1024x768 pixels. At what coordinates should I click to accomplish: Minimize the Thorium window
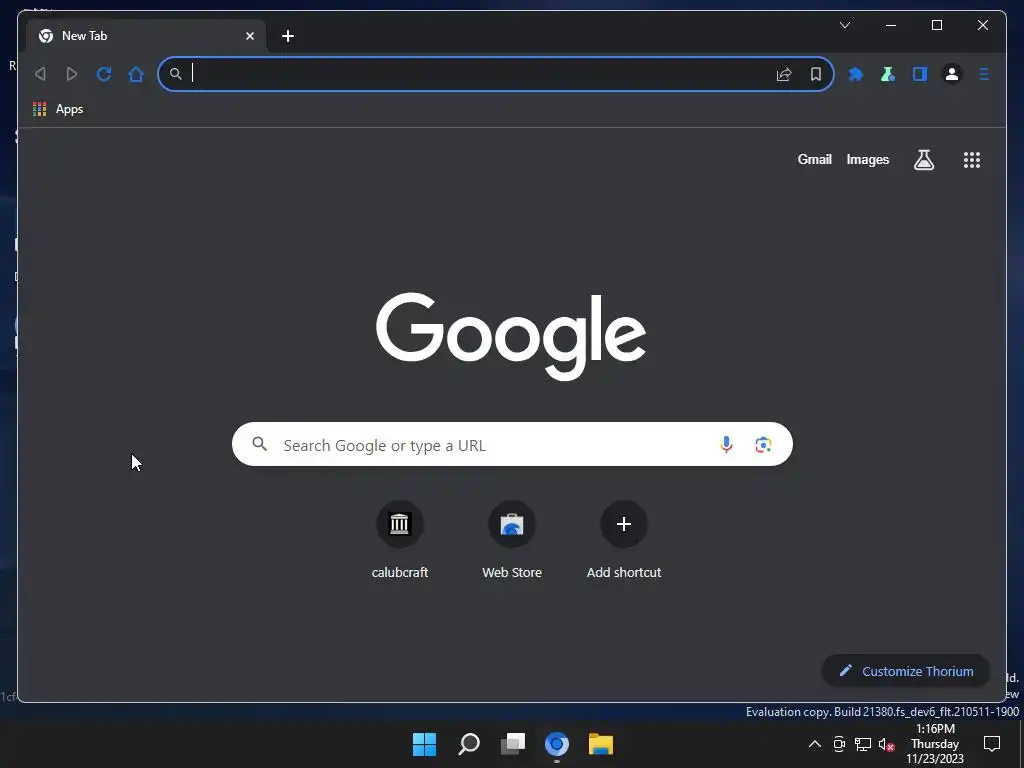(891, 25)
